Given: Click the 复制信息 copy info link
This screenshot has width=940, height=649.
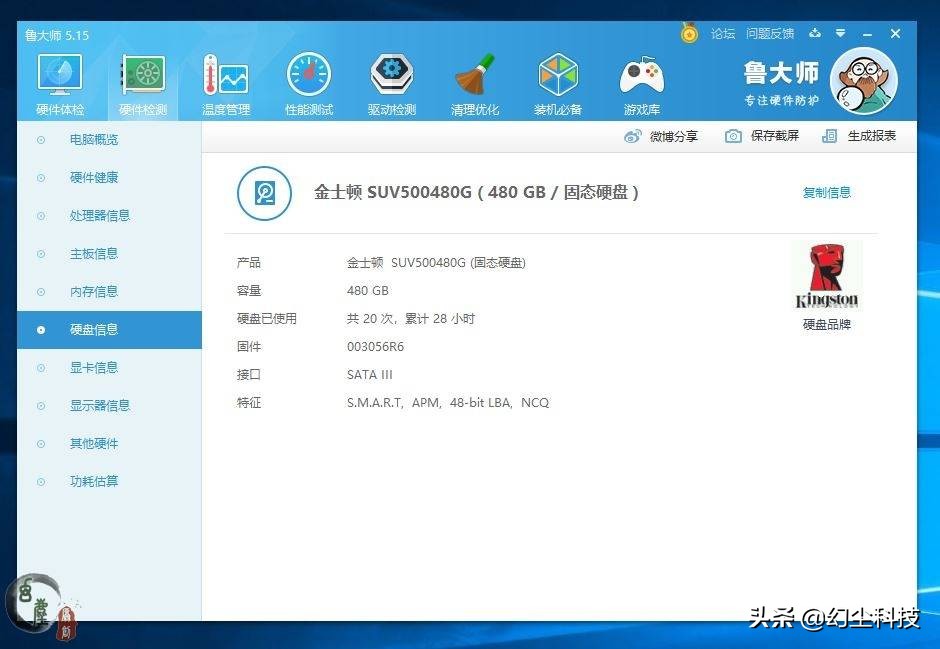Looking at the screenshot, I should point(827,192).
